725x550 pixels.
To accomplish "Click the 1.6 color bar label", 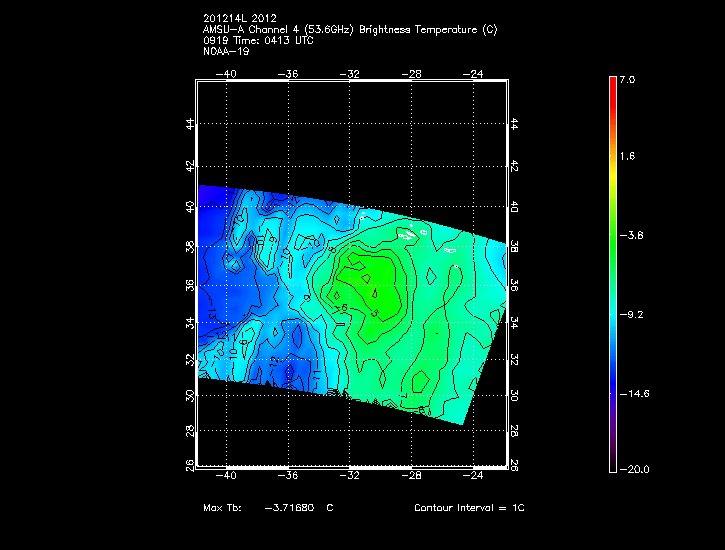I will pos(626,157).
